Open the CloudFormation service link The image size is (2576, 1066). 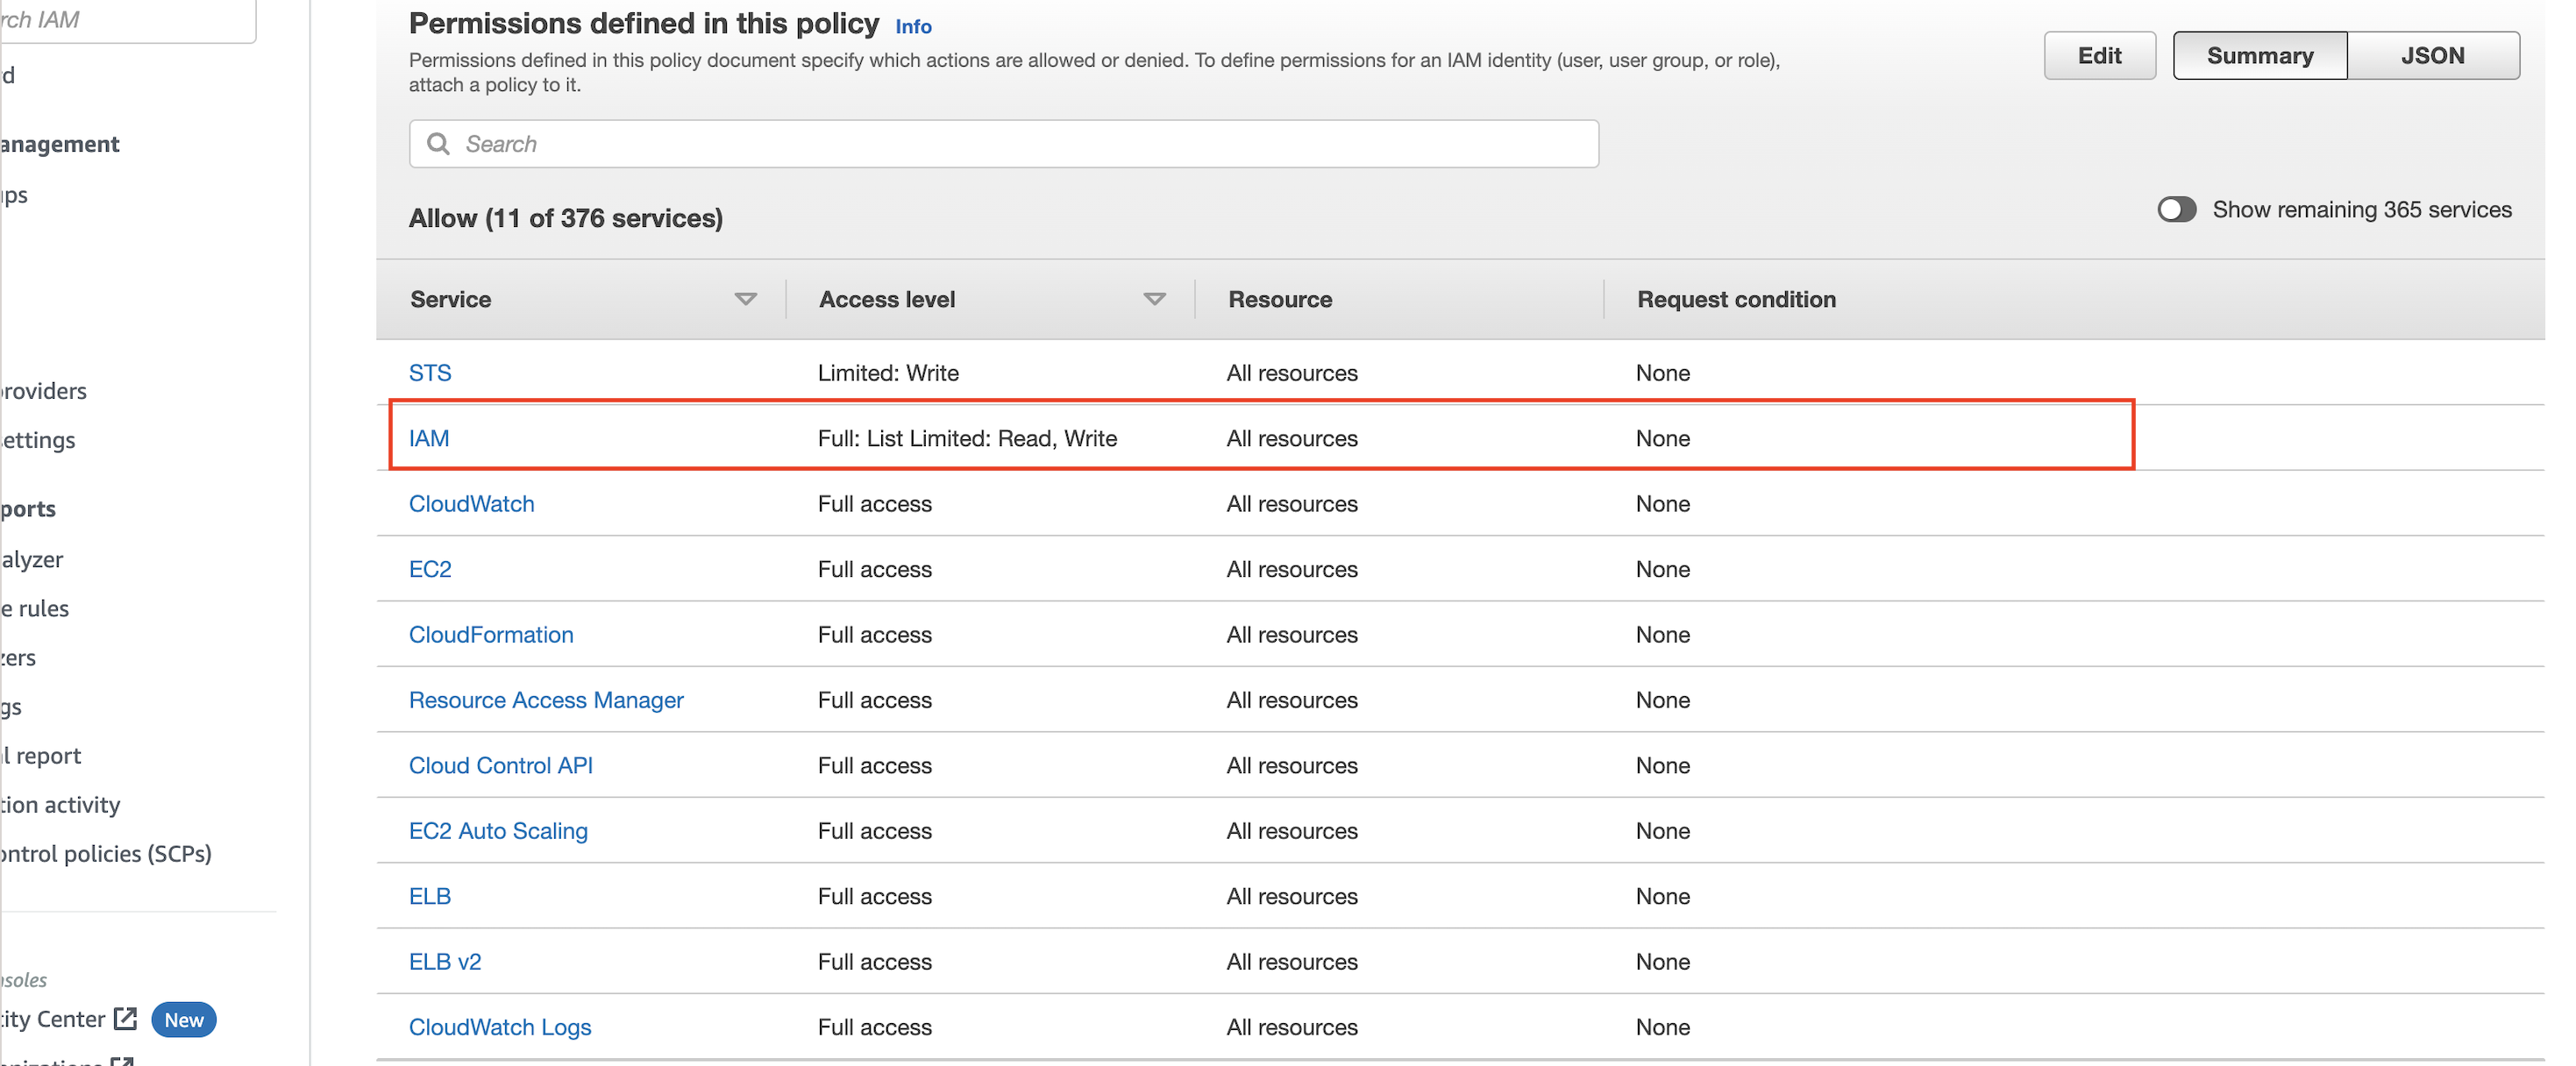click(491, 635)
